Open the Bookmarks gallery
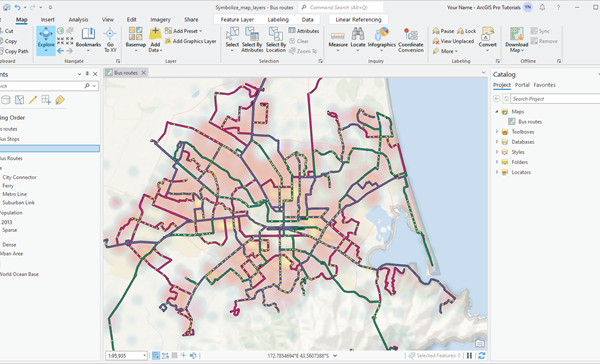600x364 pixels. point(88,40)
